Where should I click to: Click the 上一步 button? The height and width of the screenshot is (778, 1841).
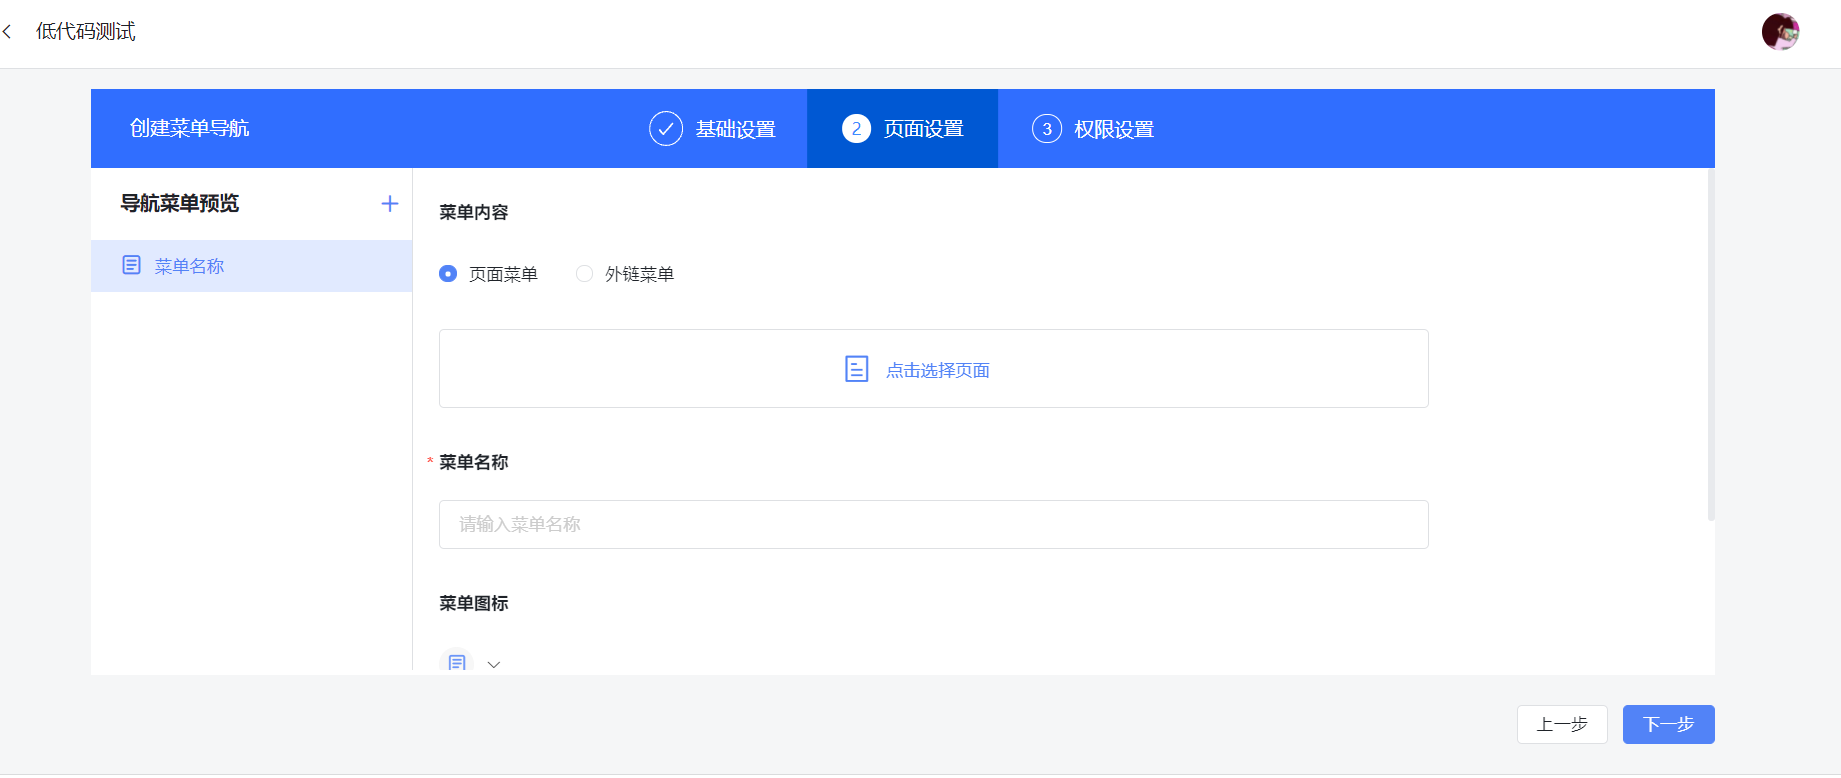(x=1562, y=724)
